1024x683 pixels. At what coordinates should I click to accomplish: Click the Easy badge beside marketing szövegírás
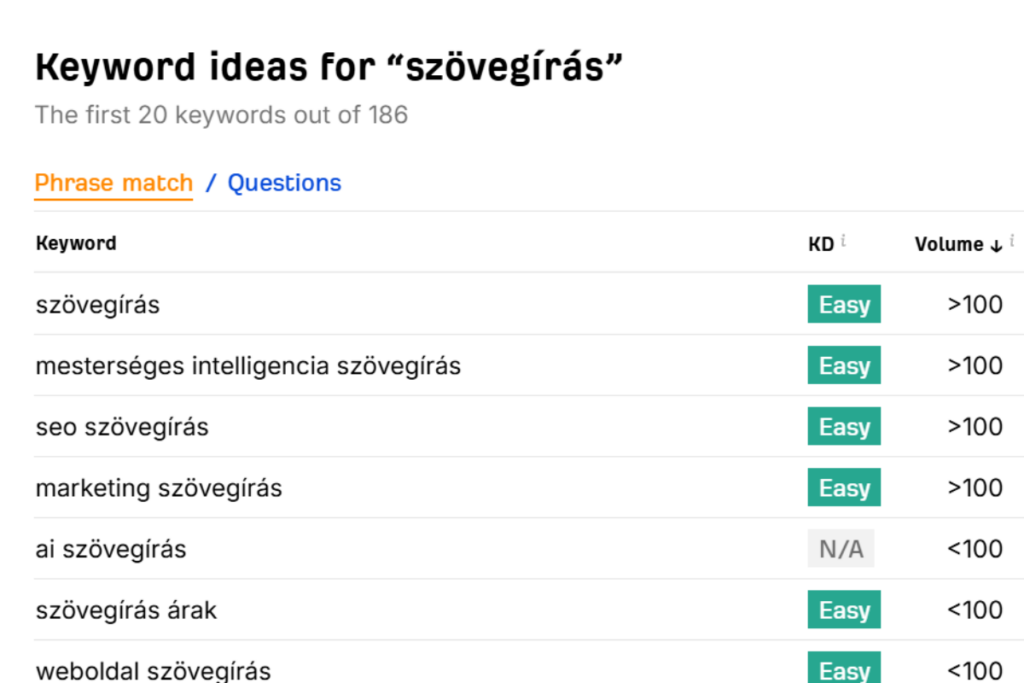[x=843, y=487]
